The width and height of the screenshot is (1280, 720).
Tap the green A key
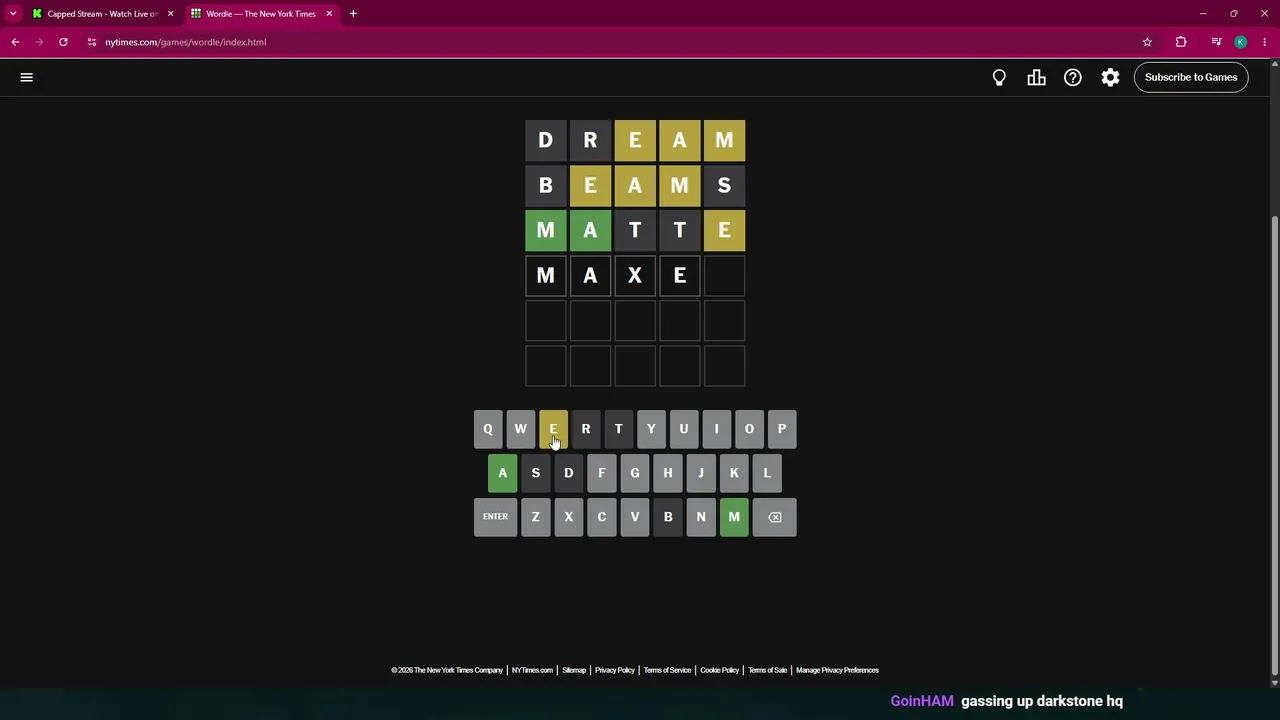pyautogui.click(x=502, y=473)
